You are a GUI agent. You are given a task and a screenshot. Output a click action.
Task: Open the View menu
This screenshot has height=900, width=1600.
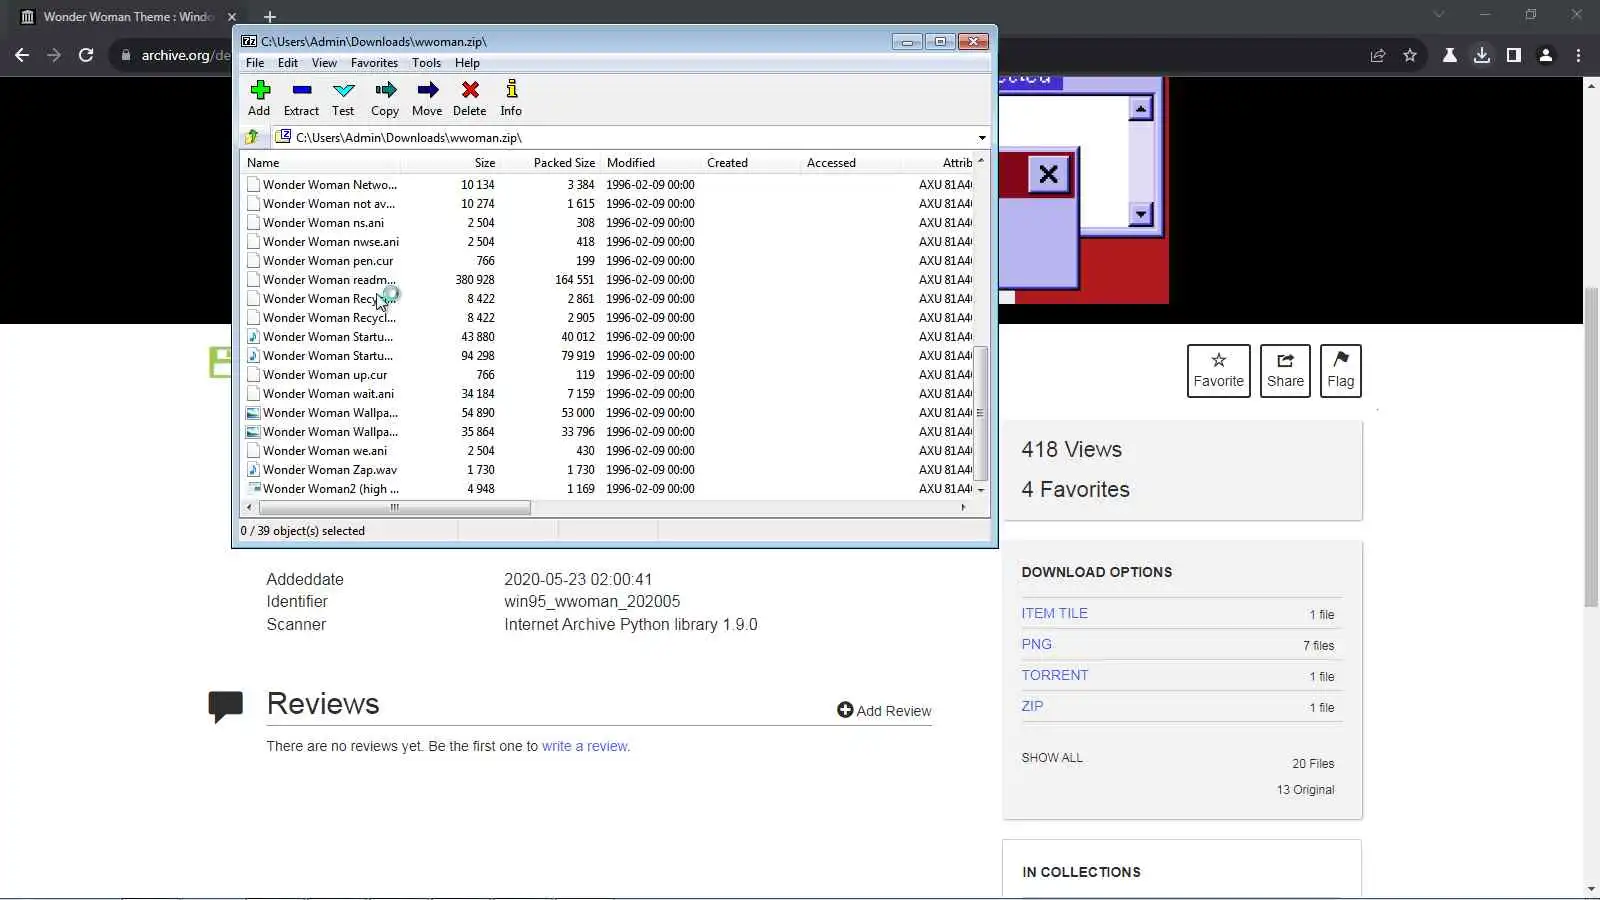coord(324,63)
